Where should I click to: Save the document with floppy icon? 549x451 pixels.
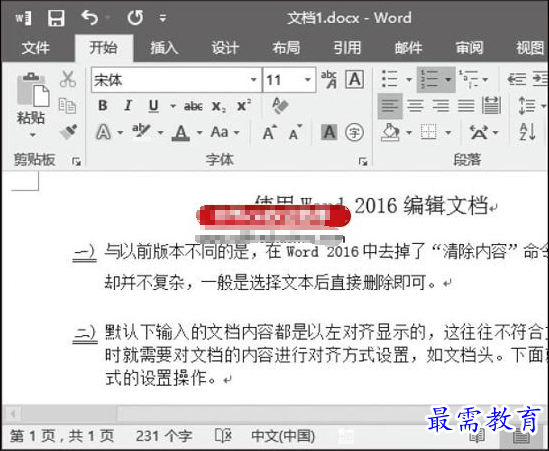point(56,18)
